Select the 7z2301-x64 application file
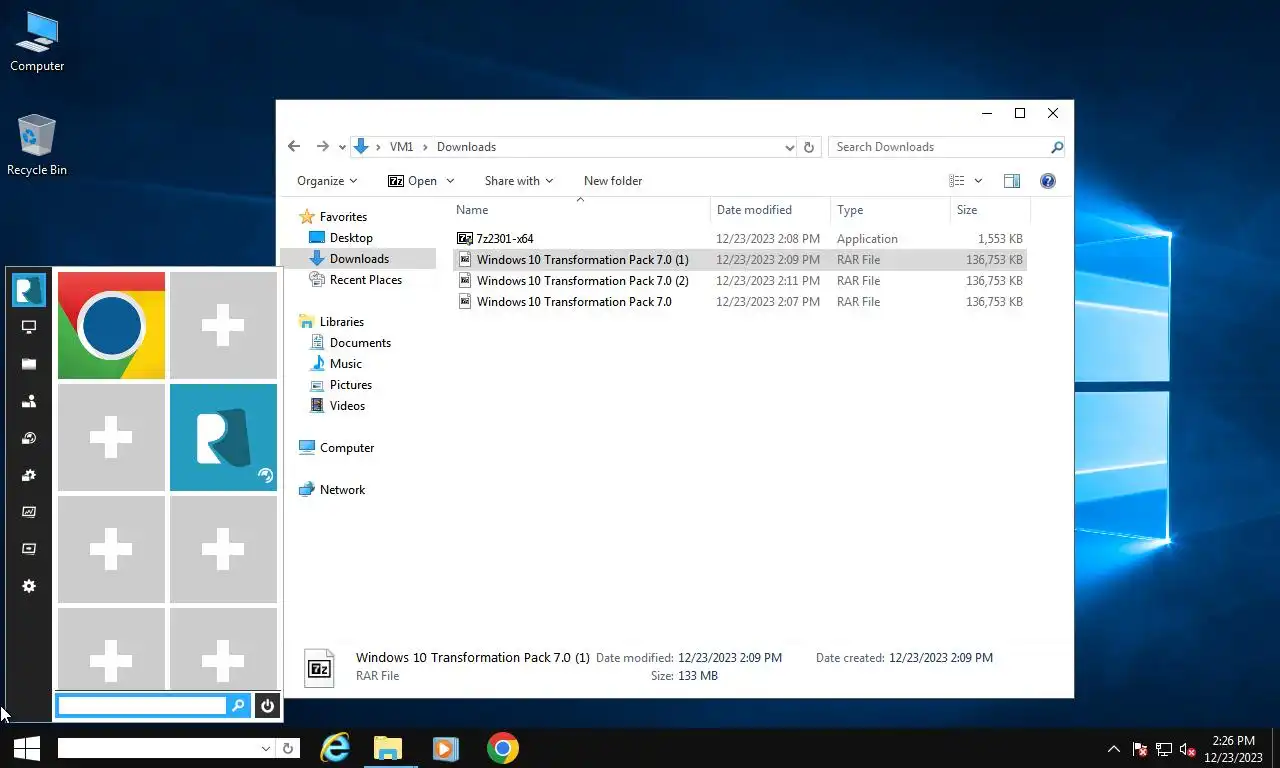 pos(740,239)
